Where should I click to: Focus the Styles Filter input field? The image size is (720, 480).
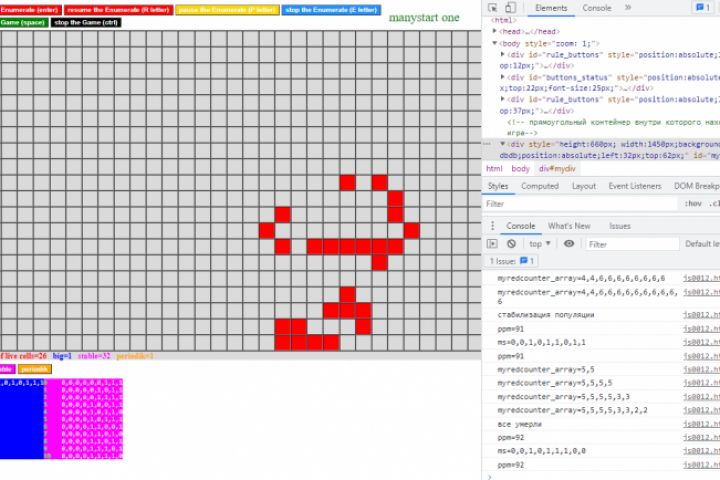click(x=581, y=203)
